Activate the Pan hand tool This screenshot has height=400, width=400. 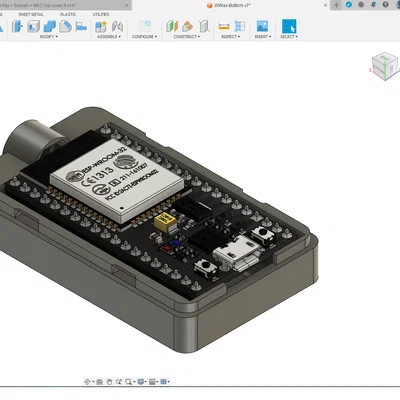(109, 382)
